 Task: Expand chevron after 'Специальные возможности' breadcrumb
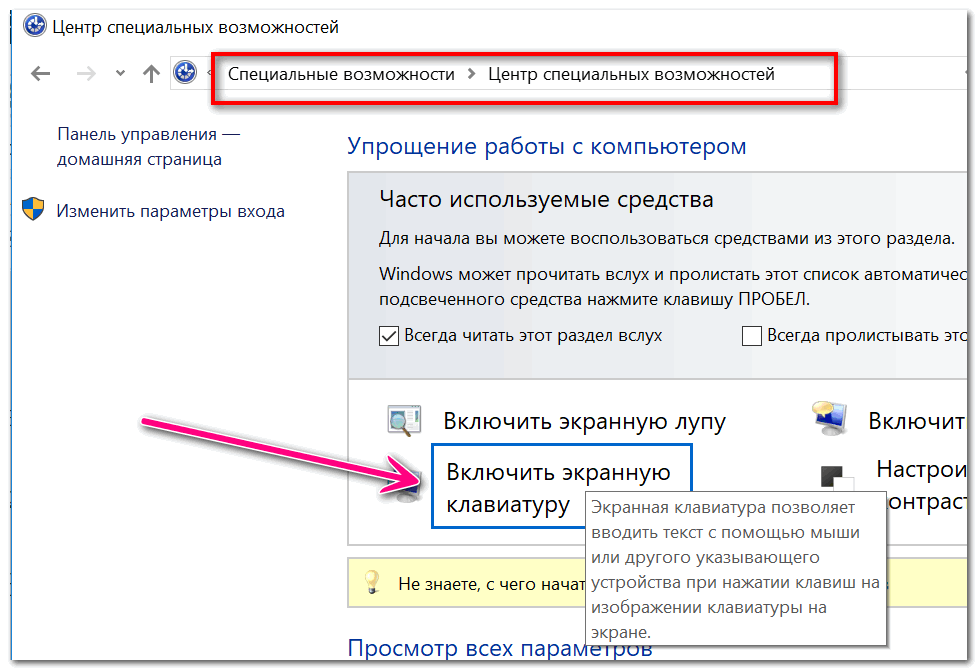coord(472,74)
